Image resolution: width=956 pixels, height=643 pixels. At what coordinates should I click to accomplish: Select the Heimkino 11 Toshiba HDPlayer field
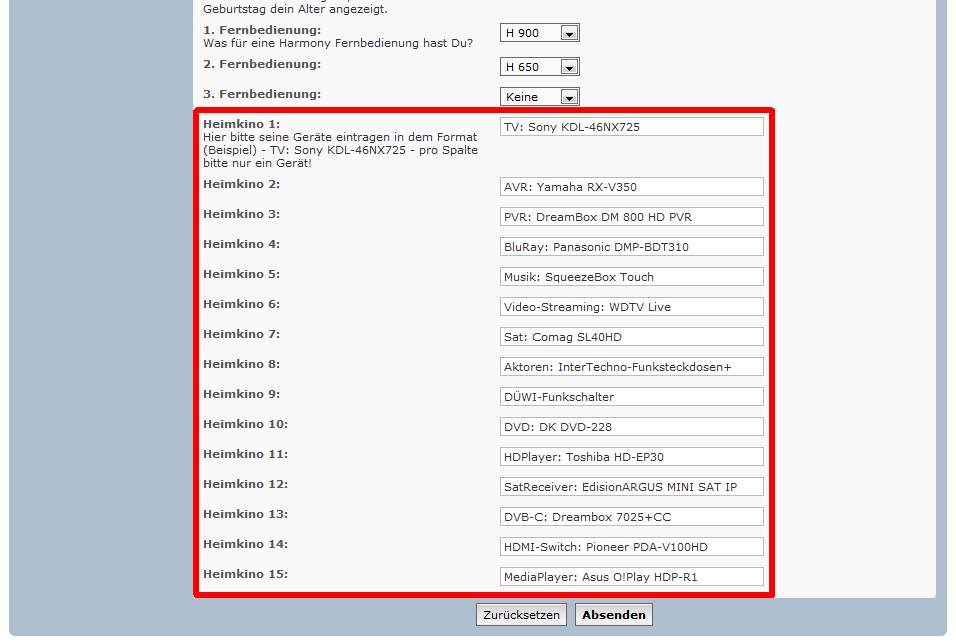click(x=632, y=457)
